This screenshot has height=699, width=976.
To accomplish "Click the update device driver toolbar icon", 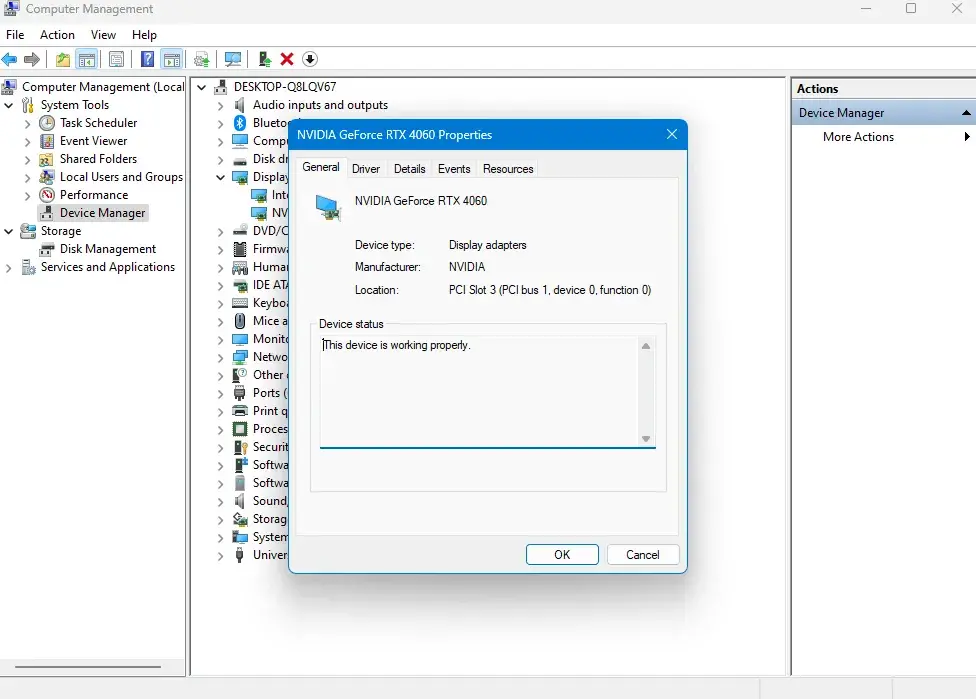I will click(264, 60).
